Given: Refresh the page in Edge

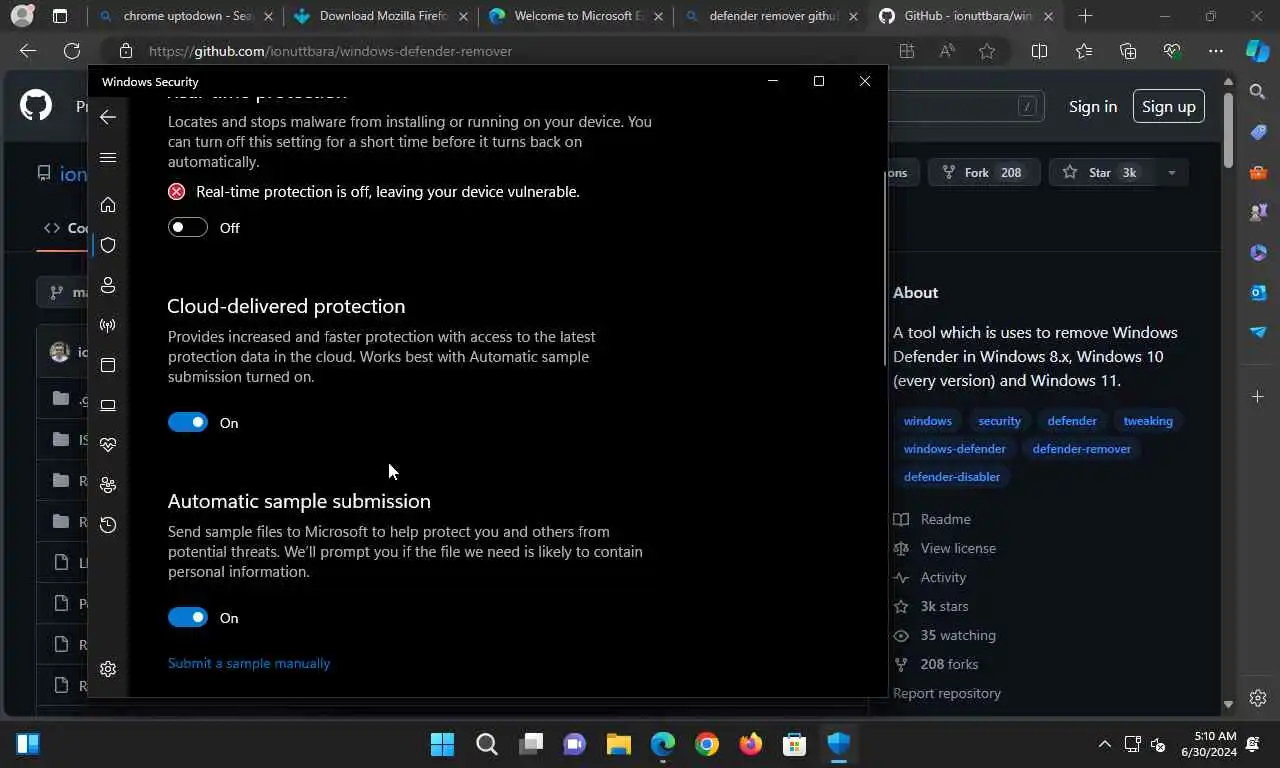Looking at the screenshot, I should tap(71, 51).
